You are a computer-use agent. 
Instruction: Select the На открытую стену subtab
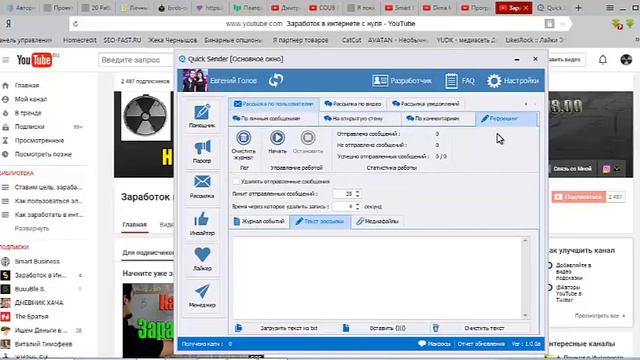(x=360, y=118)
